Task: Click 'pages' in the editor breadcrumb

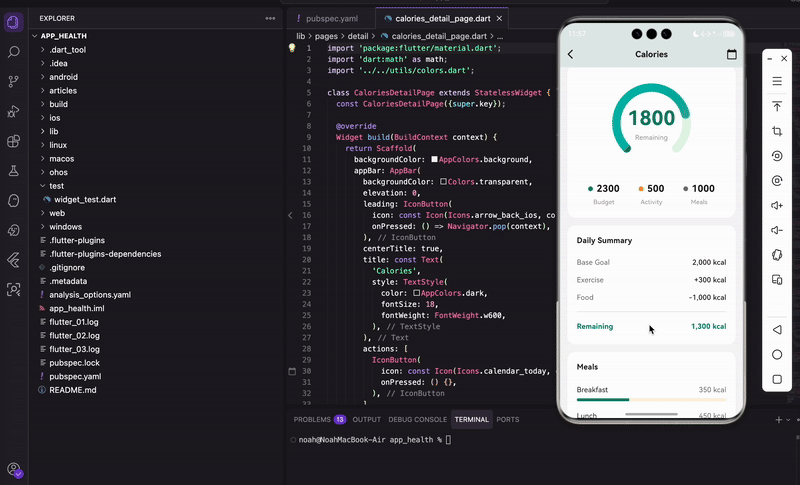Action: pos(326,36)
